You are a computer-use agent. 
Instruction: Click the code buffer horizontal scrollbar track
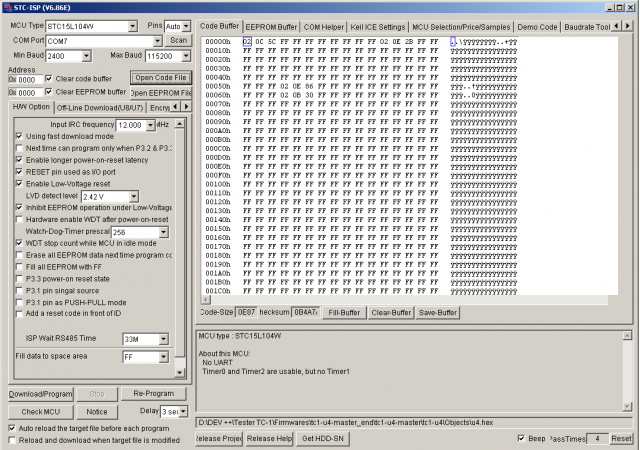(409, 300)
